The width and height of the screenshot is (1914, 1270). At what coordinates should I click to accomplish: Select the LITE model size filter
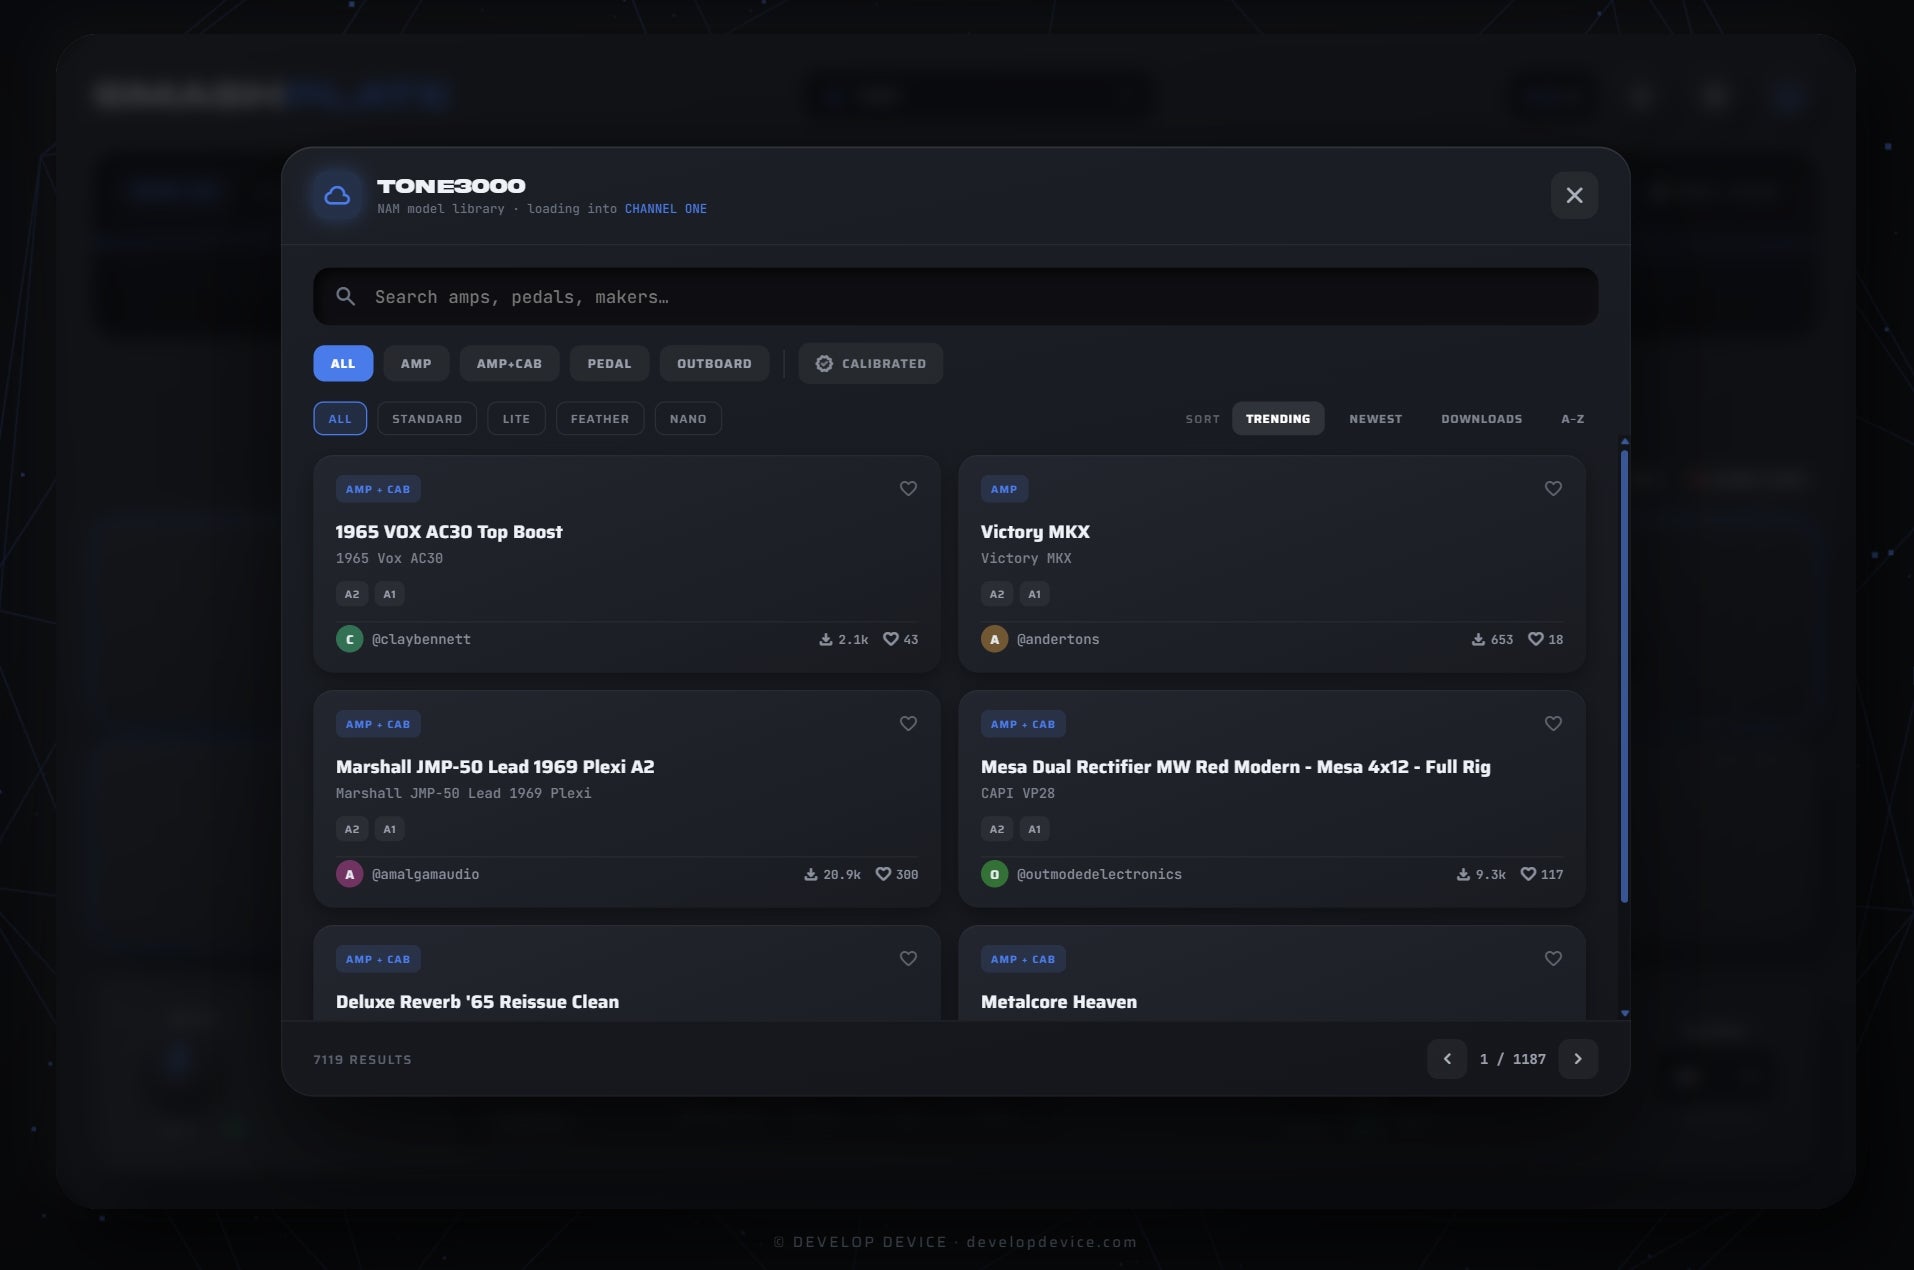click(516, 418)
